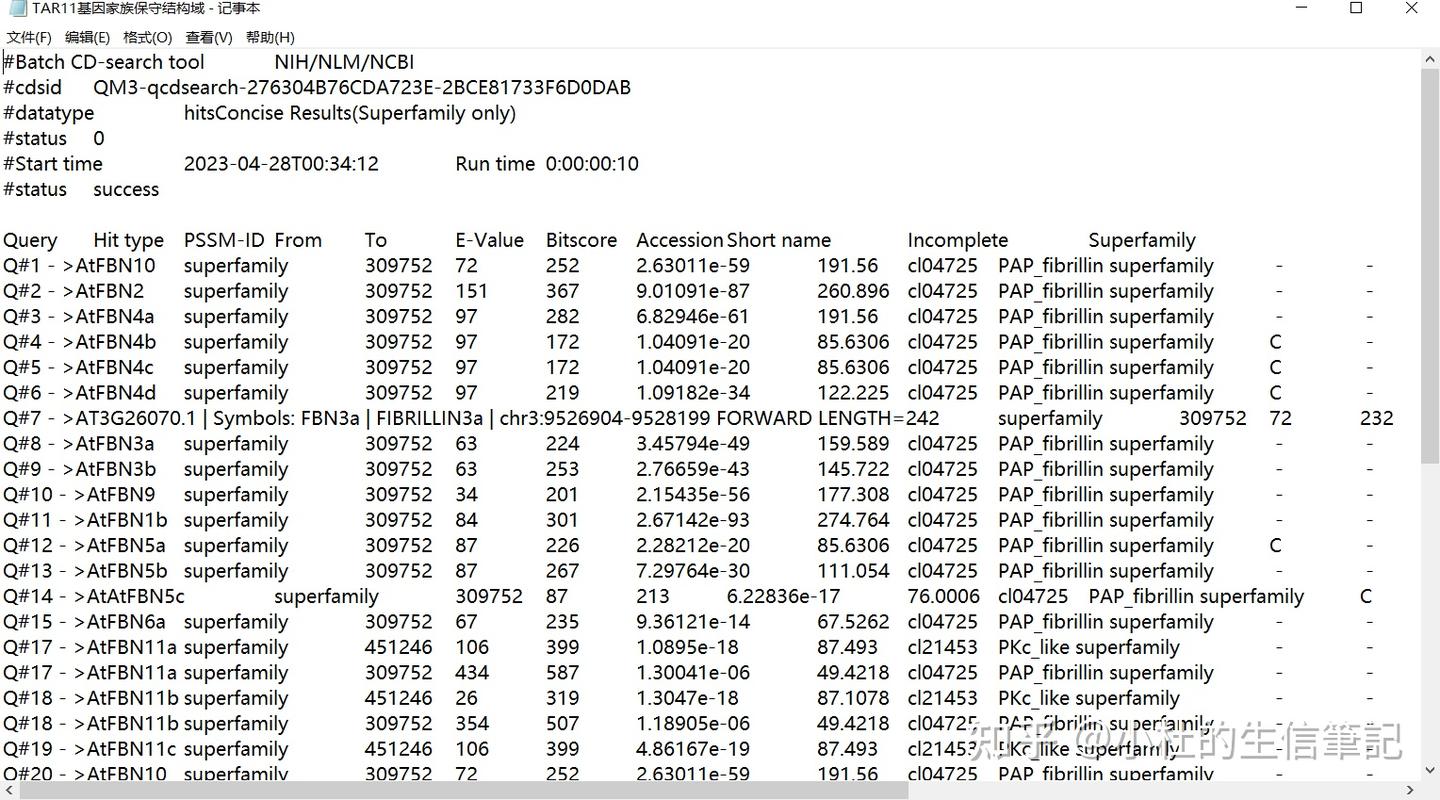Click the Q#7 AT3G26070.1 text line

click(698, 418)
